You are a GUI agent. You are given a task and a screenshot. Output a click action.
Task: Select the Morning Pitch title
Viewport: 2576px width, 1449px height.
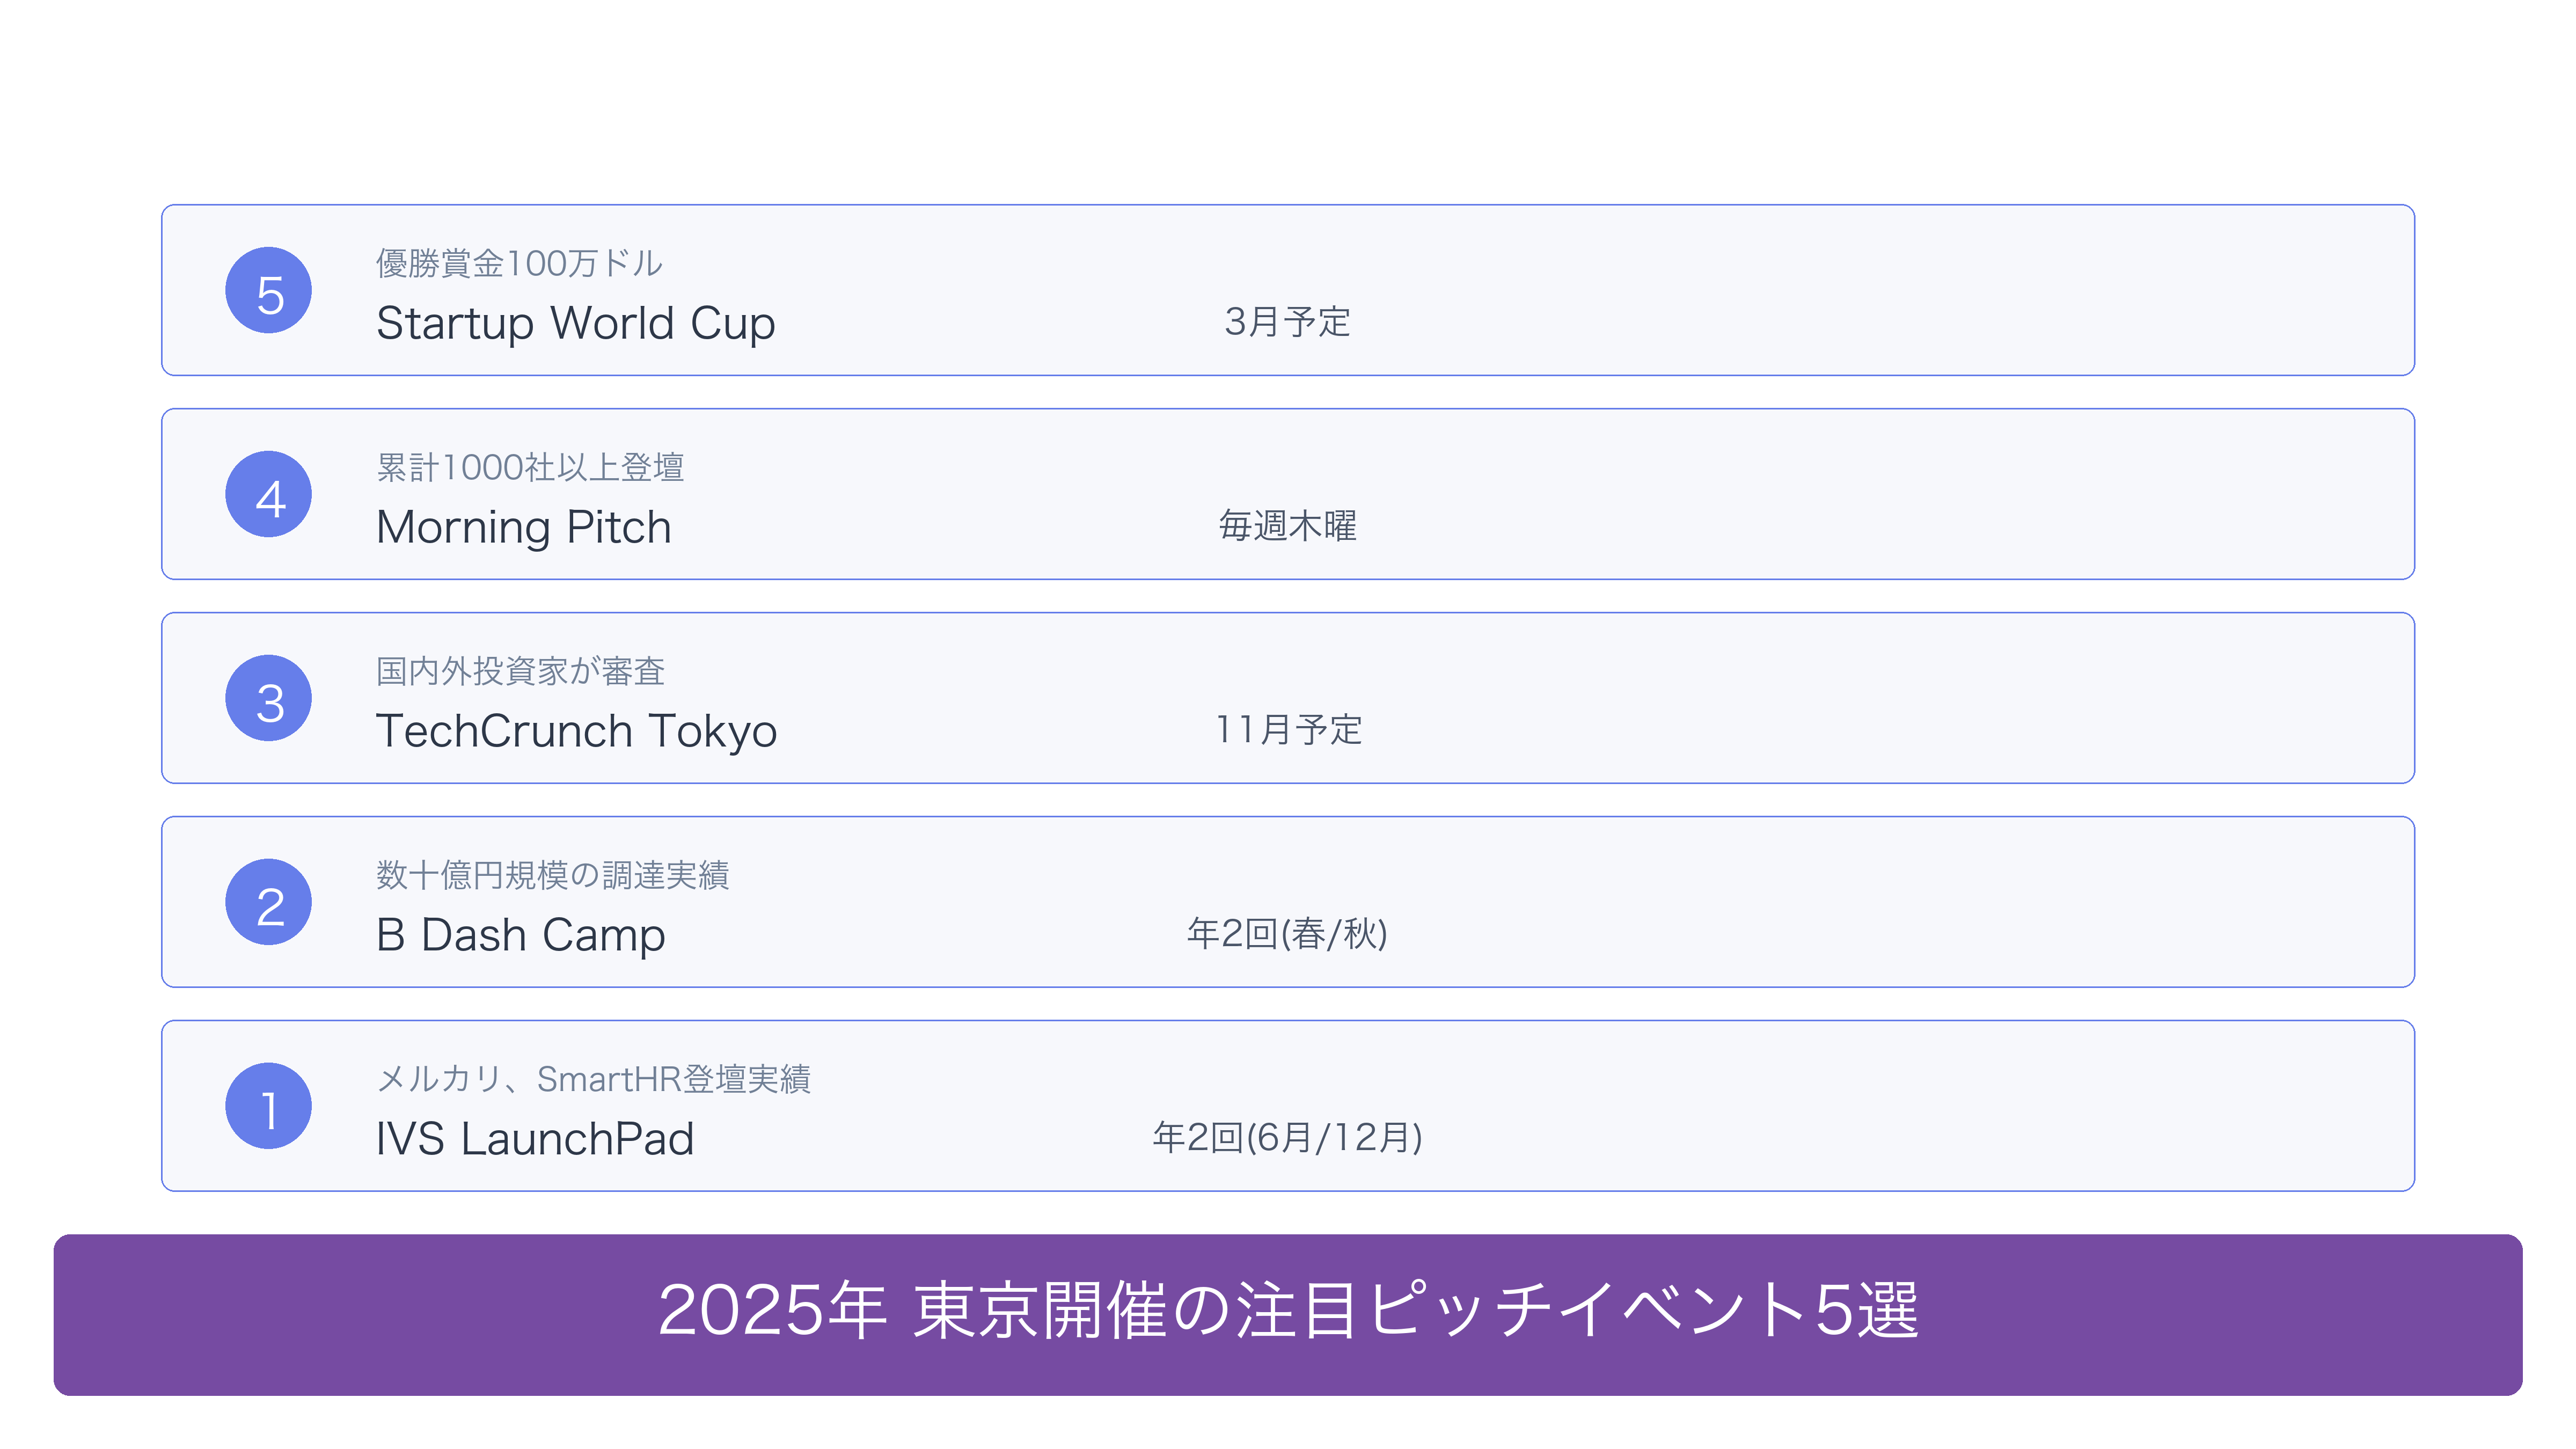coord(523,528)
